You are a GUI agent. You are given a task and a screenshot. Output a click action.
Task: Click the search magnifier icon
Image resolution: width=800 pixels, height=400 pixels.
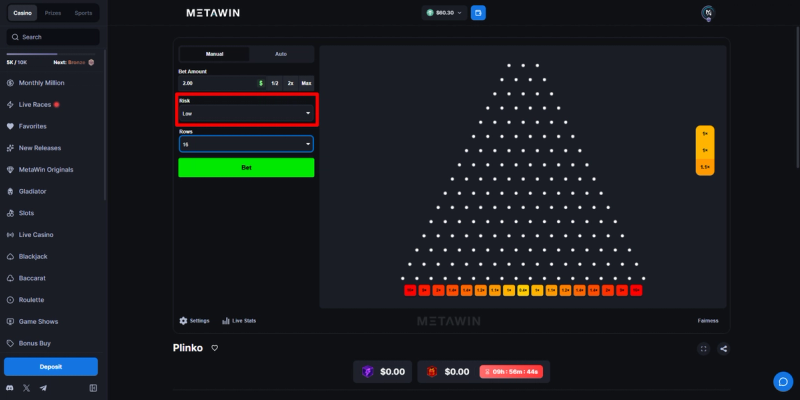tap(15, 37)
